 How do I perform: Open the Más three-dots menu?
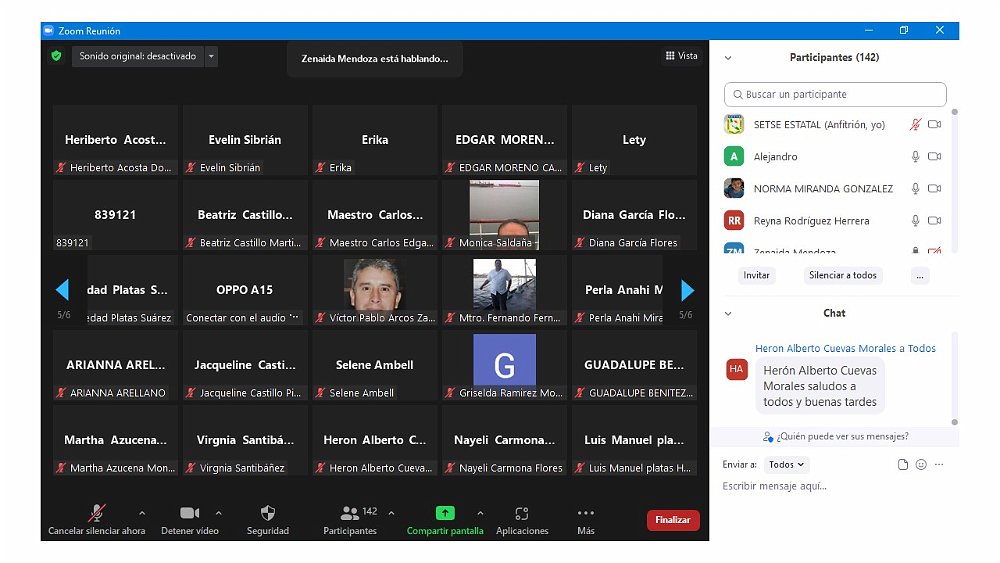click(x=586, y=513)
